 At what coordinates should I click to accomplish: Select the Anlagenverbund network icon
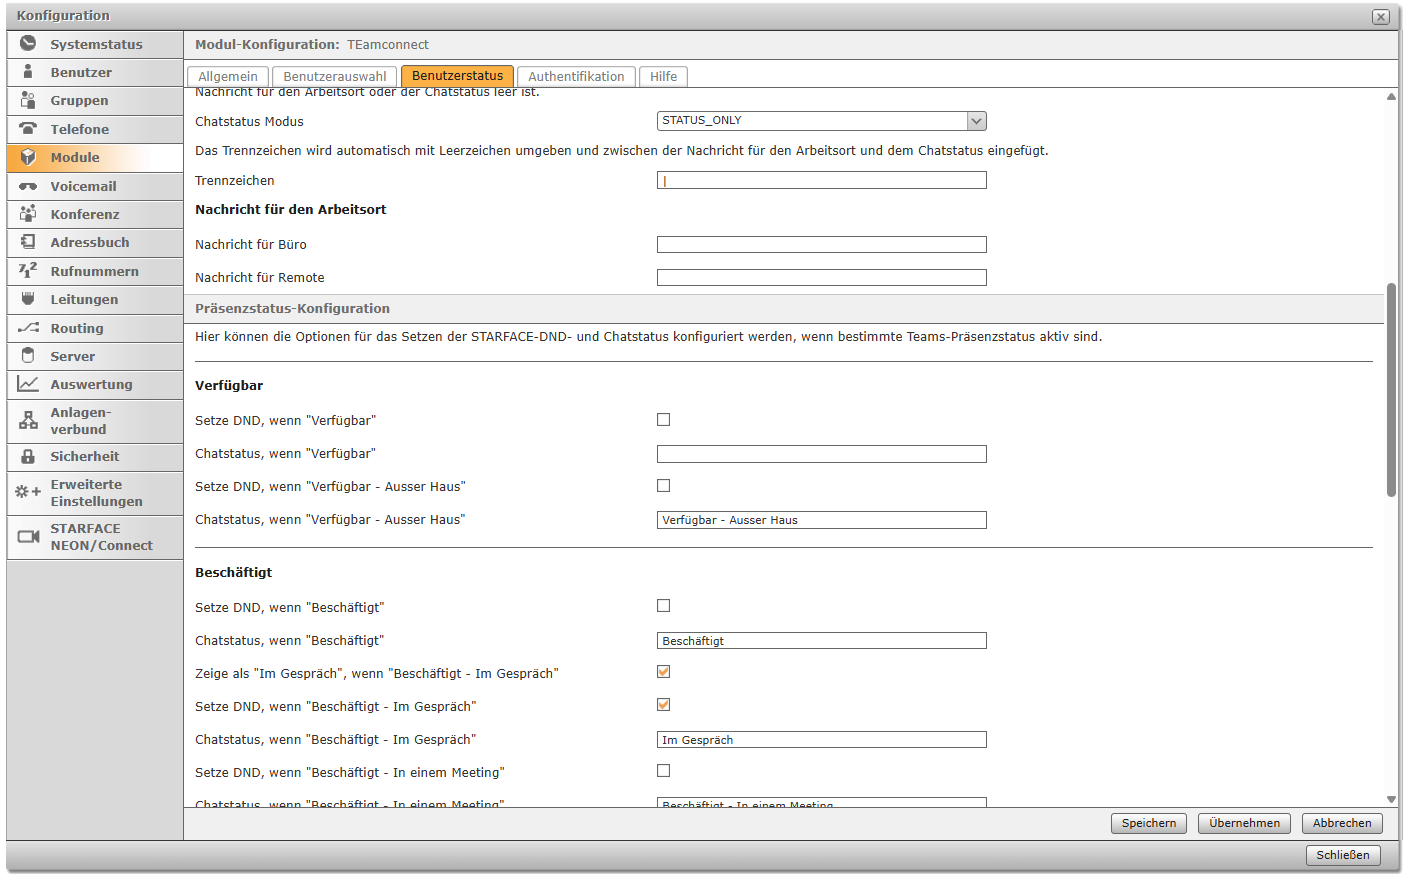pyautogui.click(x=28, y=421)
